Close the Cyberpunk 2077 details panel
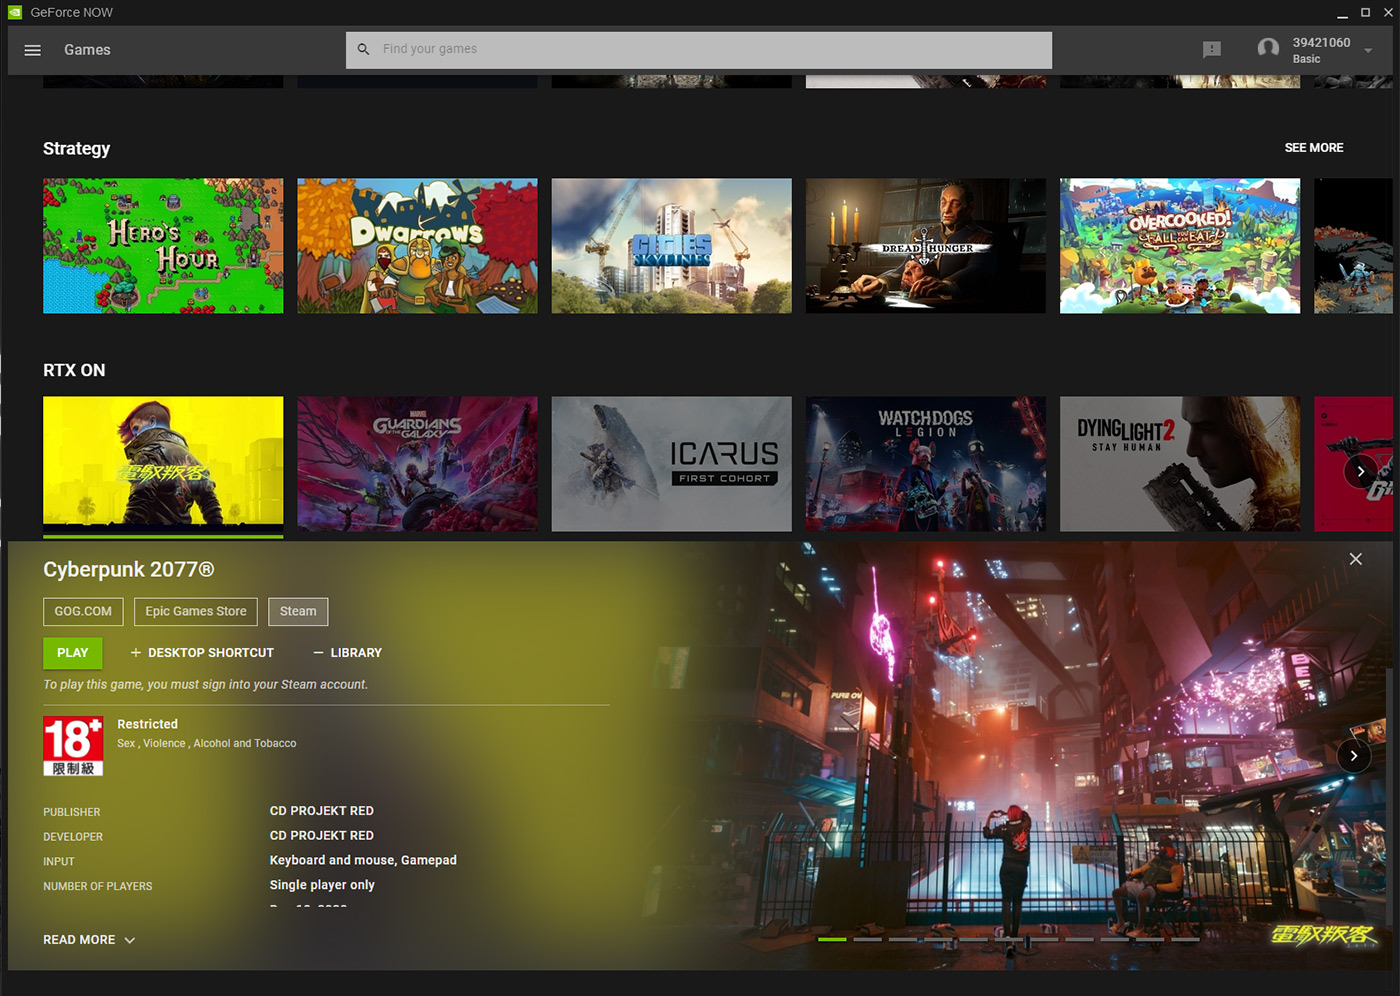Viewport: 1400px width, 996px height. coord(1355,559)
